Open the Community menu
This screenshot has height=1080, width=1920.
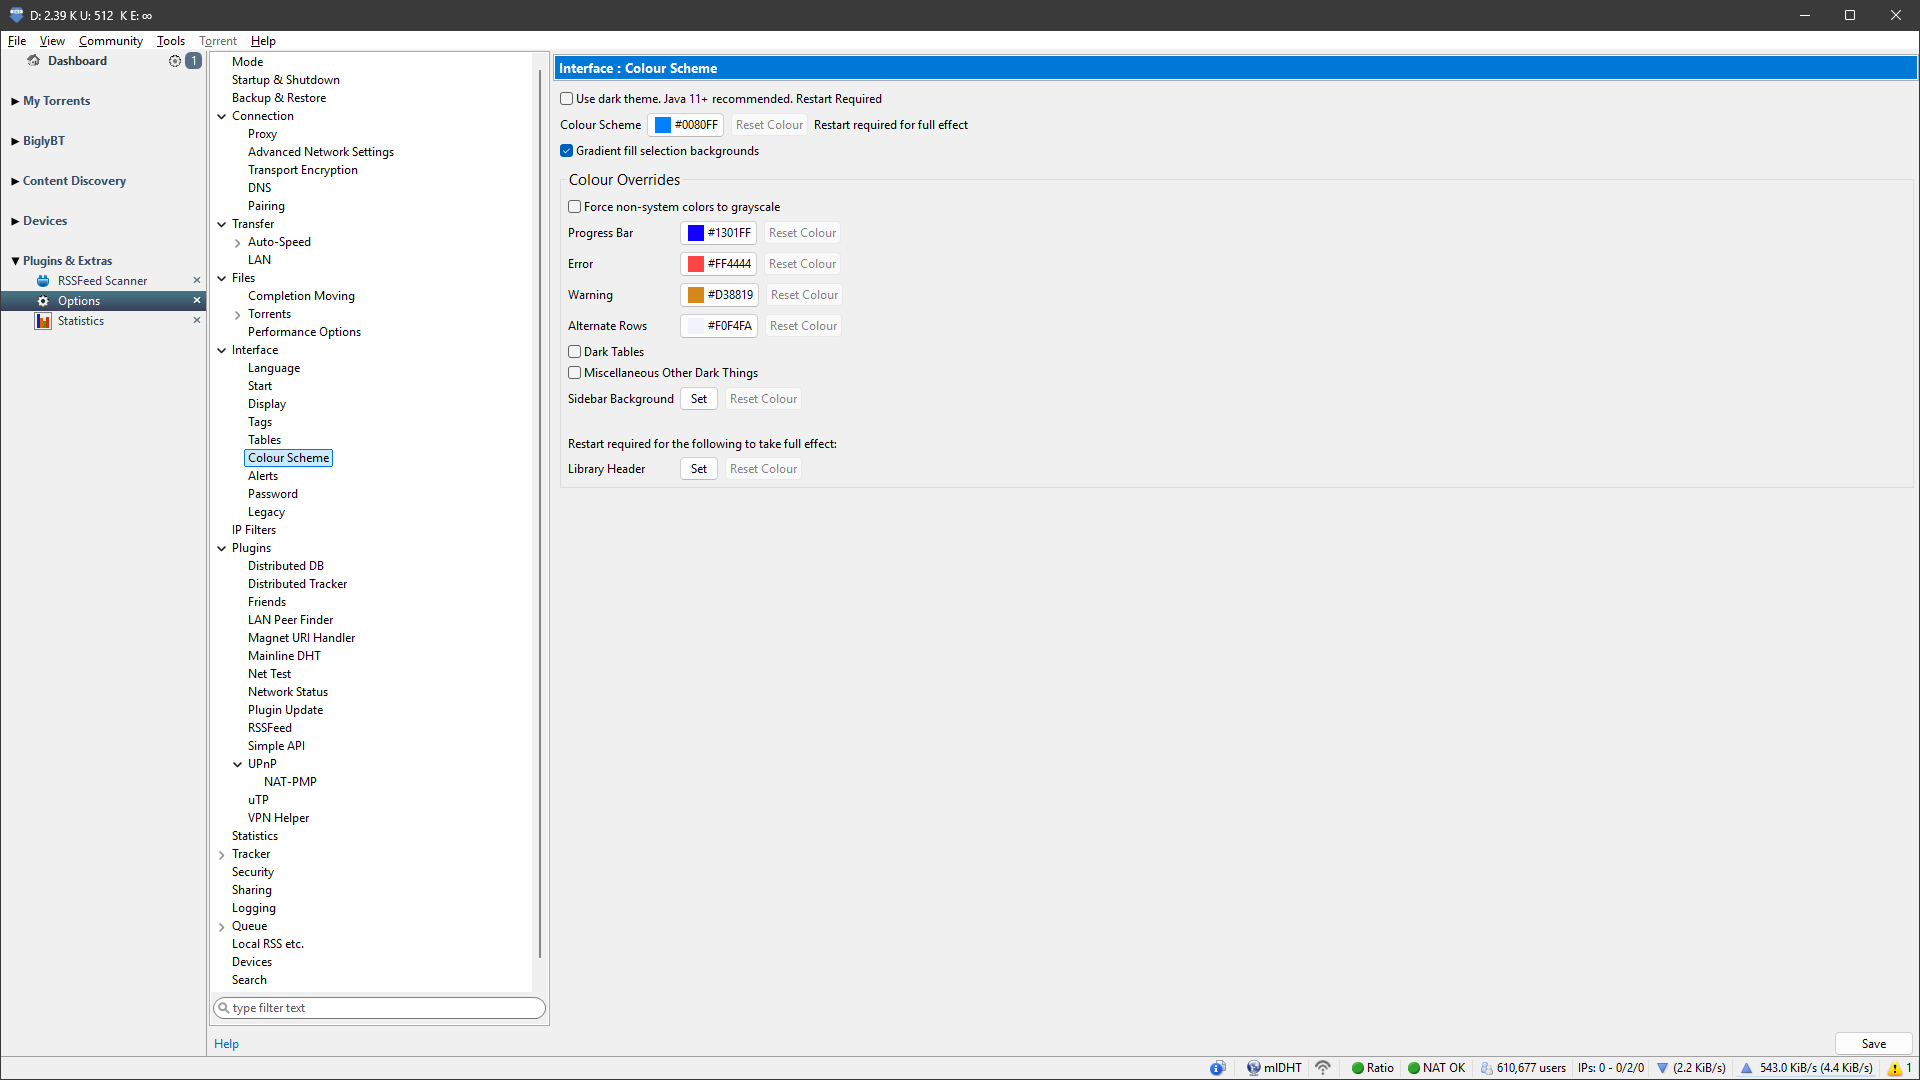pos(110,41)
